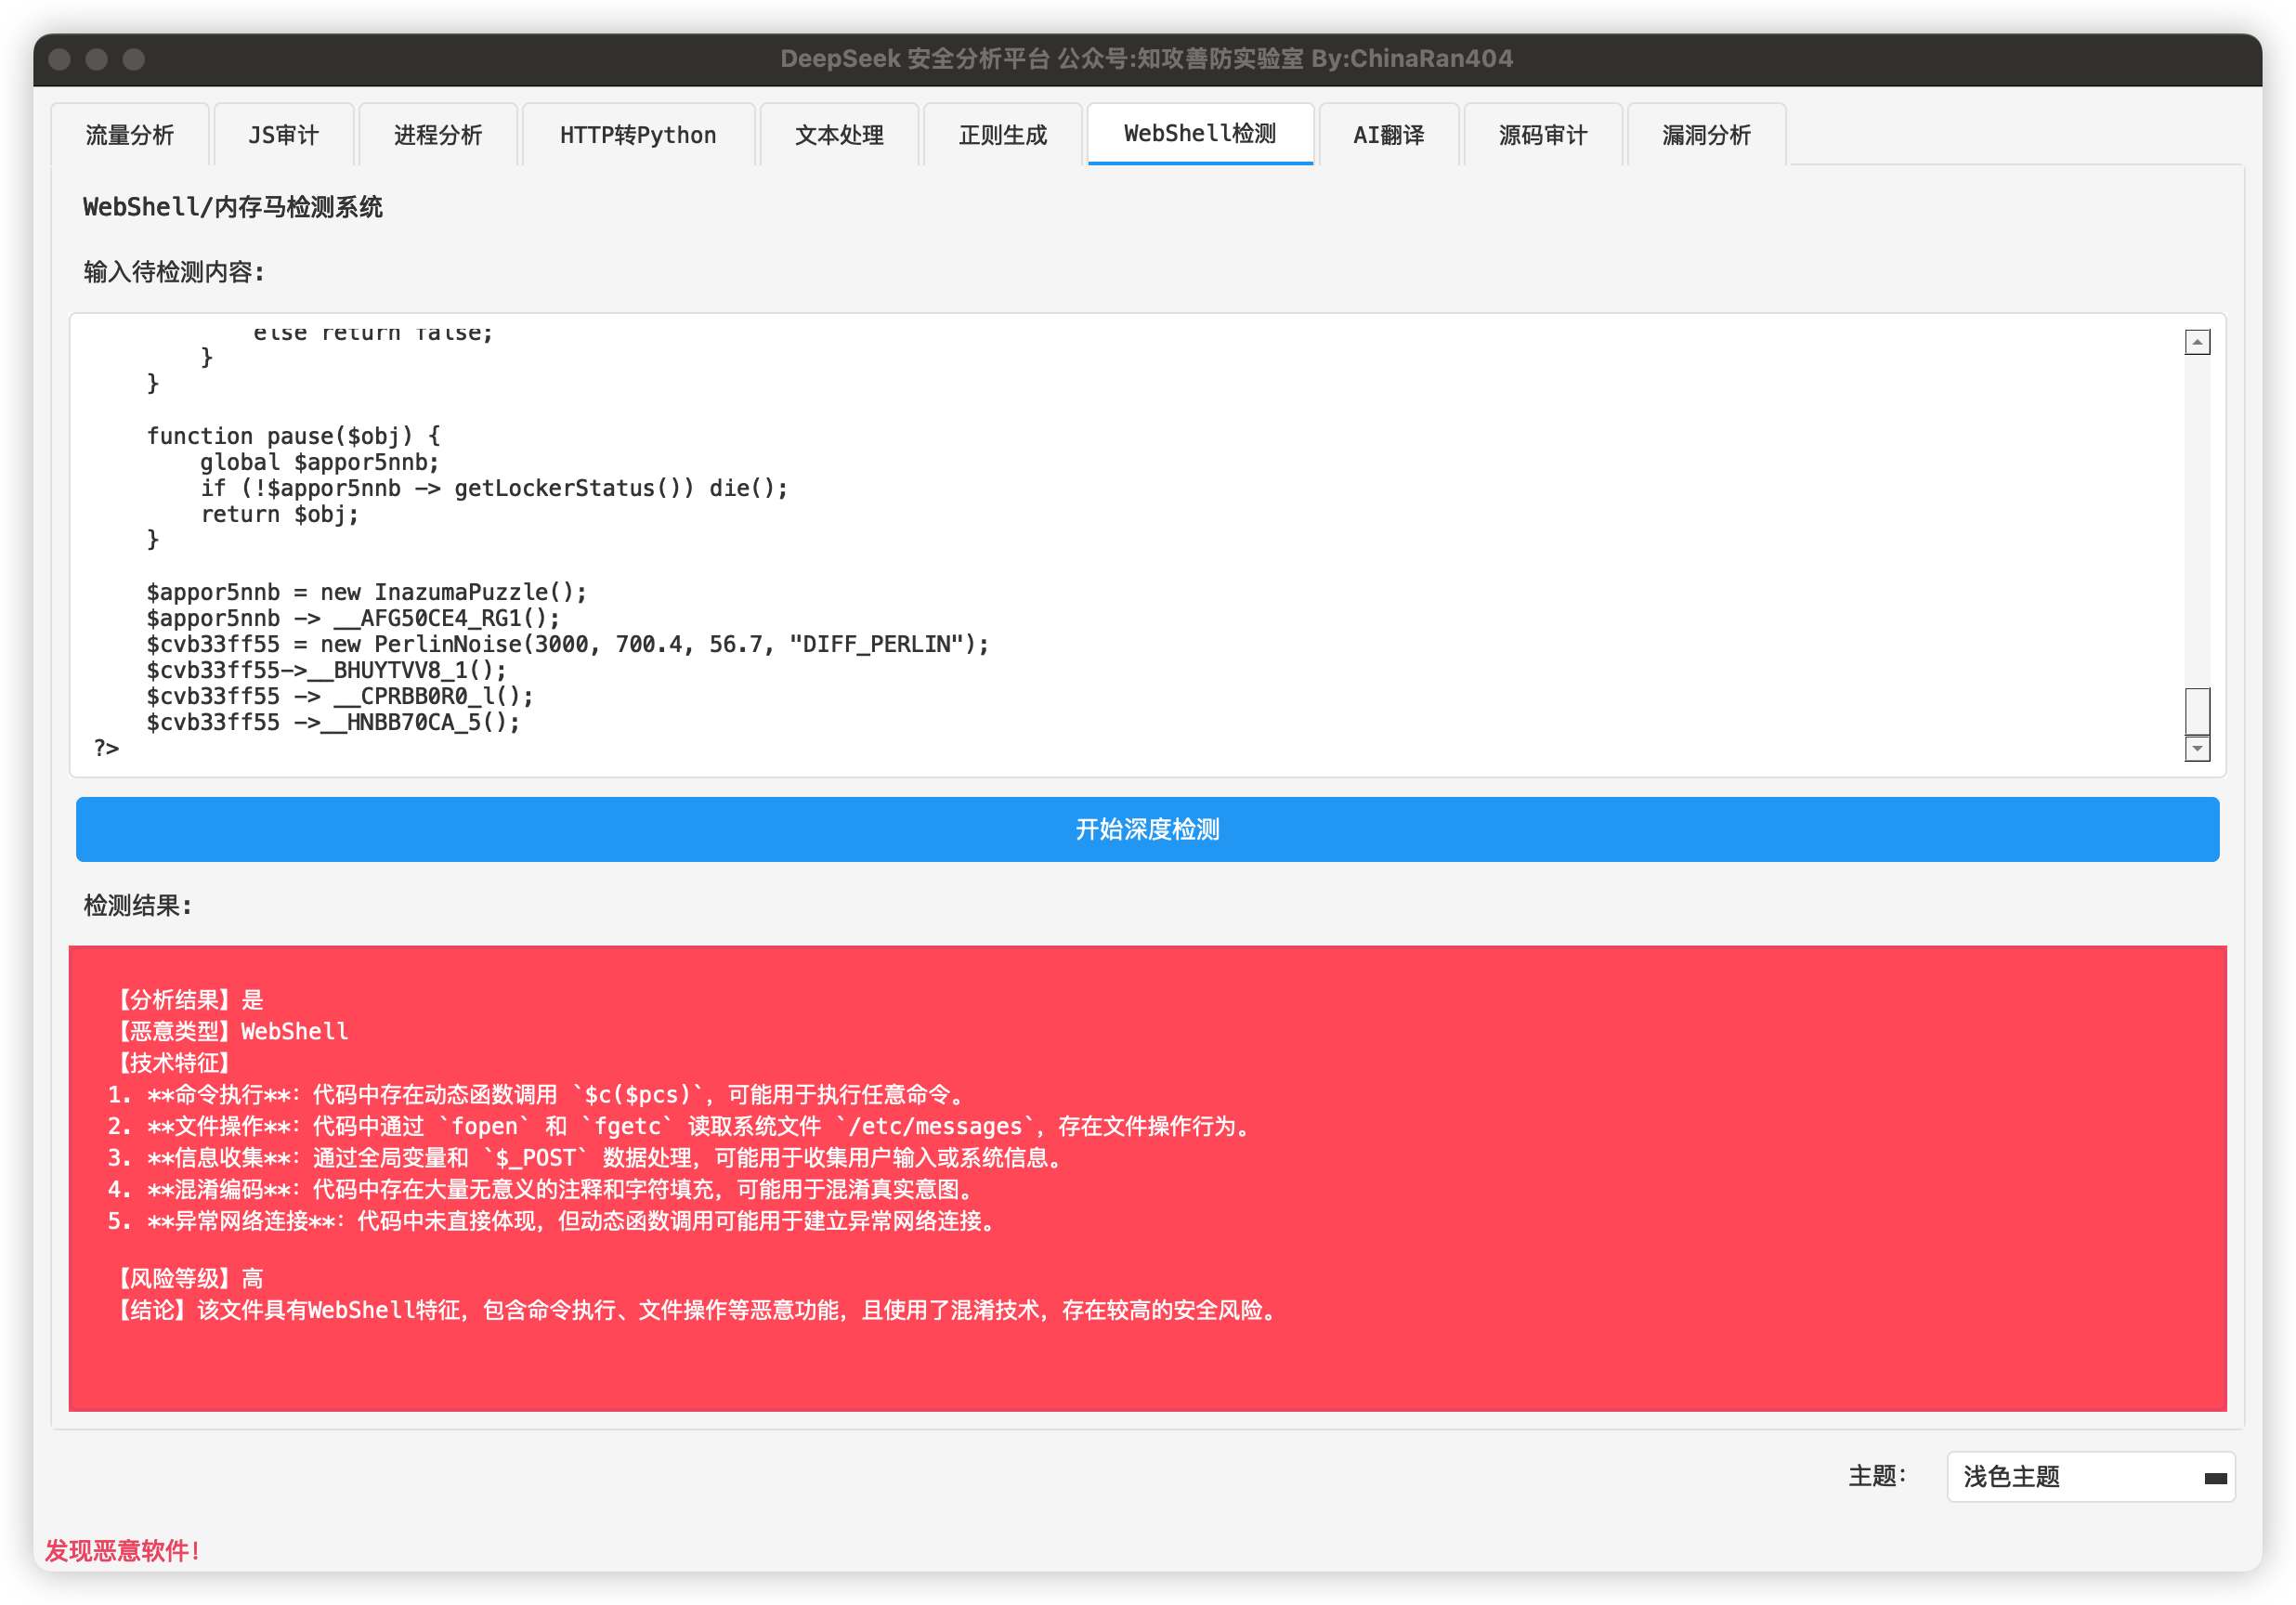Click the yellow minimize window button
The width and height of the screenshot is (2296, 1605).
click(x=96, y=59)
